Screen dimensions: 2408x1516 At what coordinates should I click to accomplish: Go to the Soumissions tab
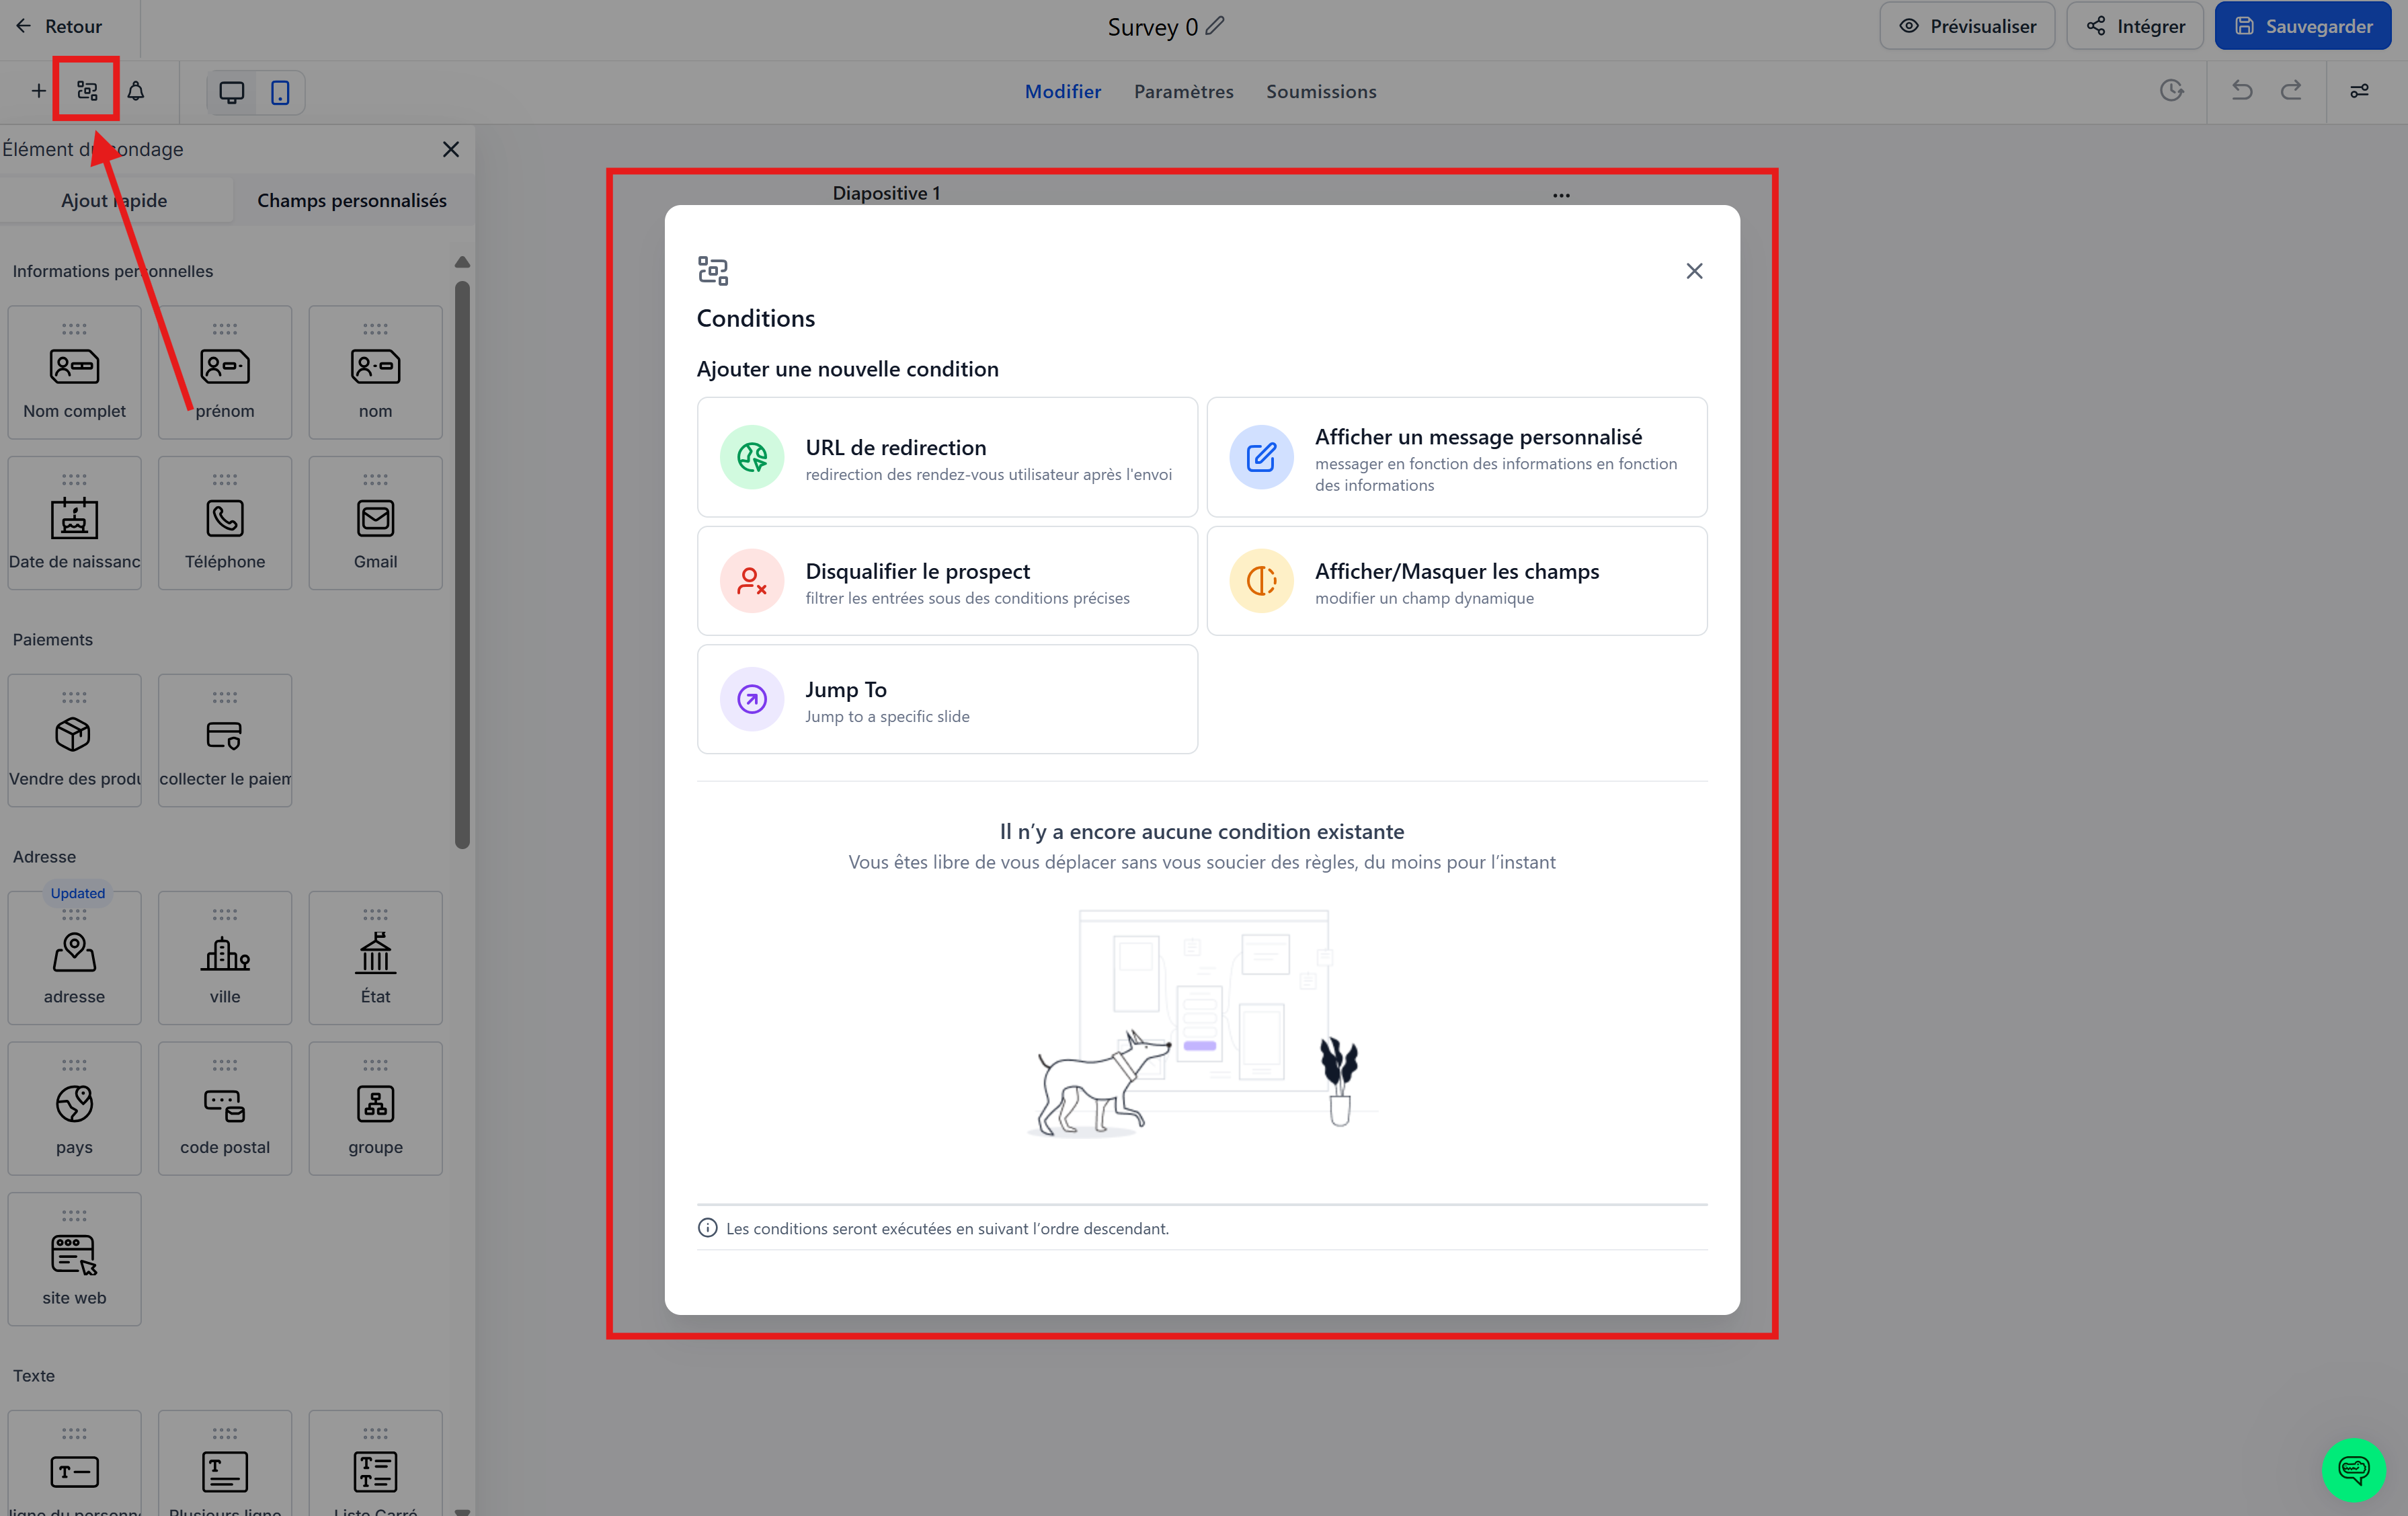click(1321, 91)
